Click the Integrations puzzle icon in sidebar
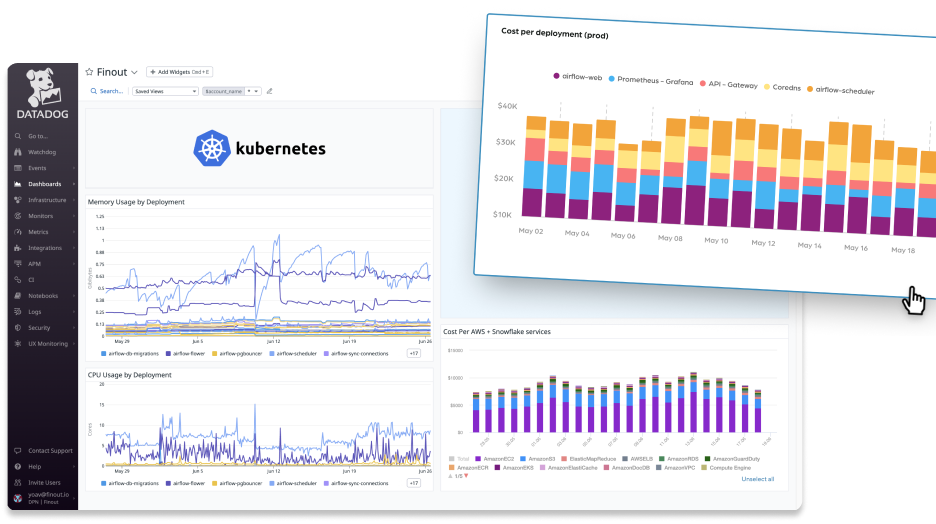 point(18,248)
